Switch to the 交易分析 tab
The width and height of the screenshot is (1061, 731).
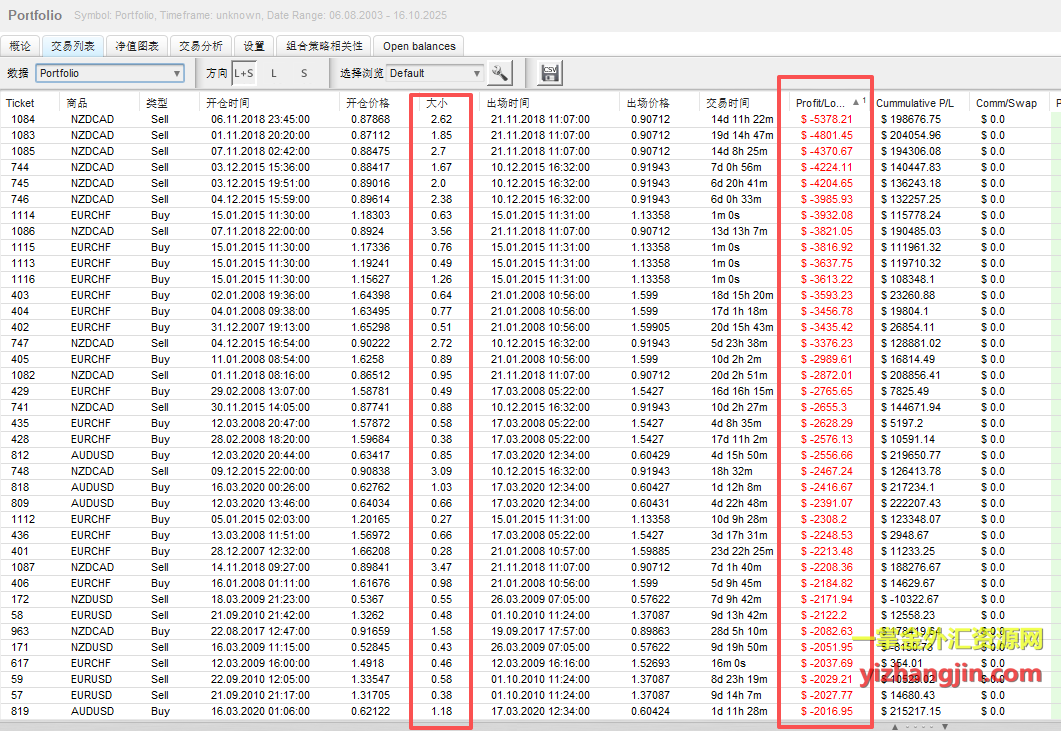(201, 46)
